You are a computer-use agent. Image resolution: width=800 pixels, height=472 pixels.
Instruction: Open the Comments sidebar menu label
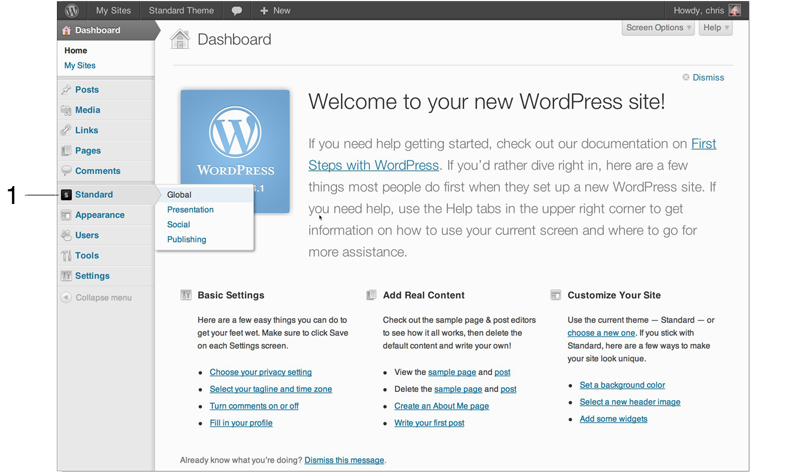(98, 171)
